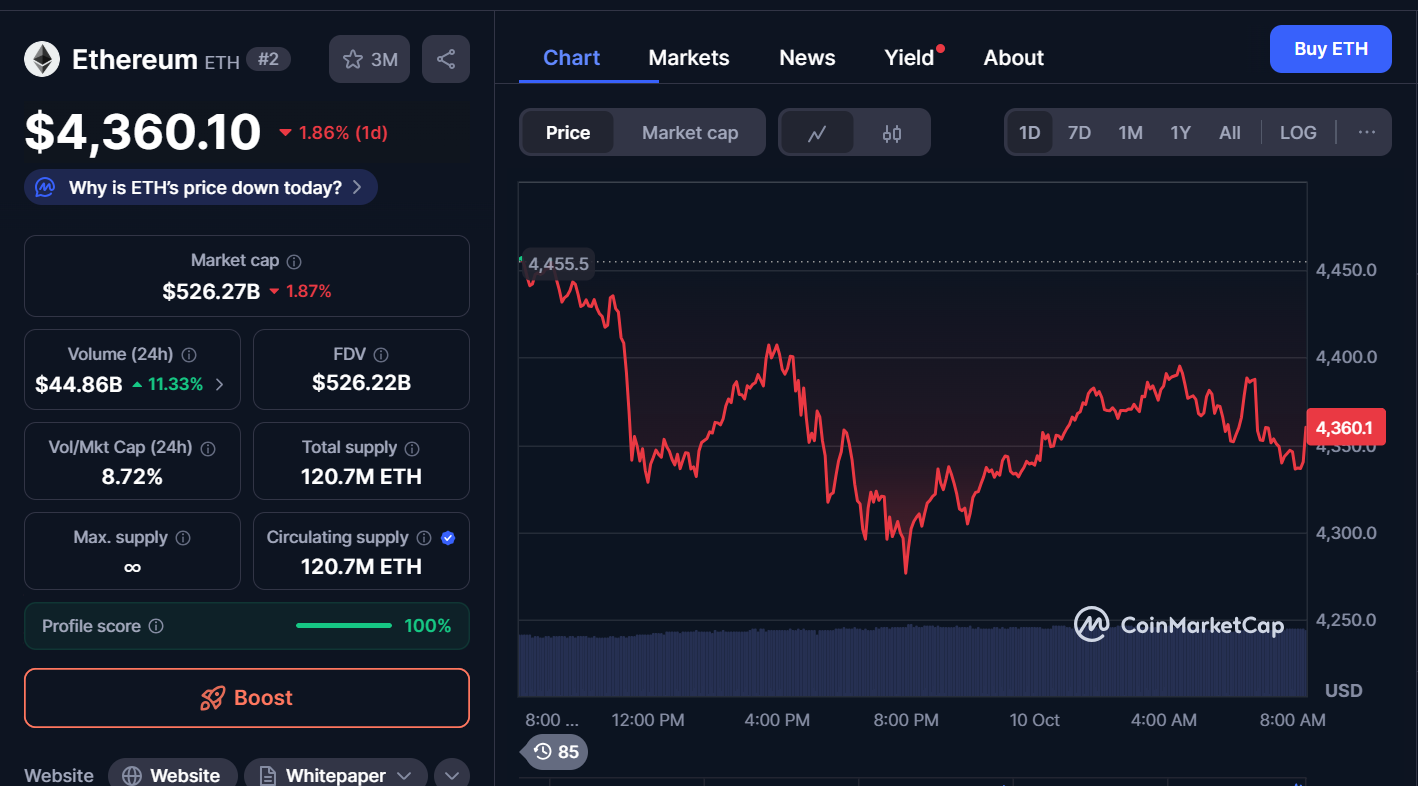This screenshot has height=786, width=1418.
Task: Add Ethereum to watchlist with star button
Action: [370, 59]
